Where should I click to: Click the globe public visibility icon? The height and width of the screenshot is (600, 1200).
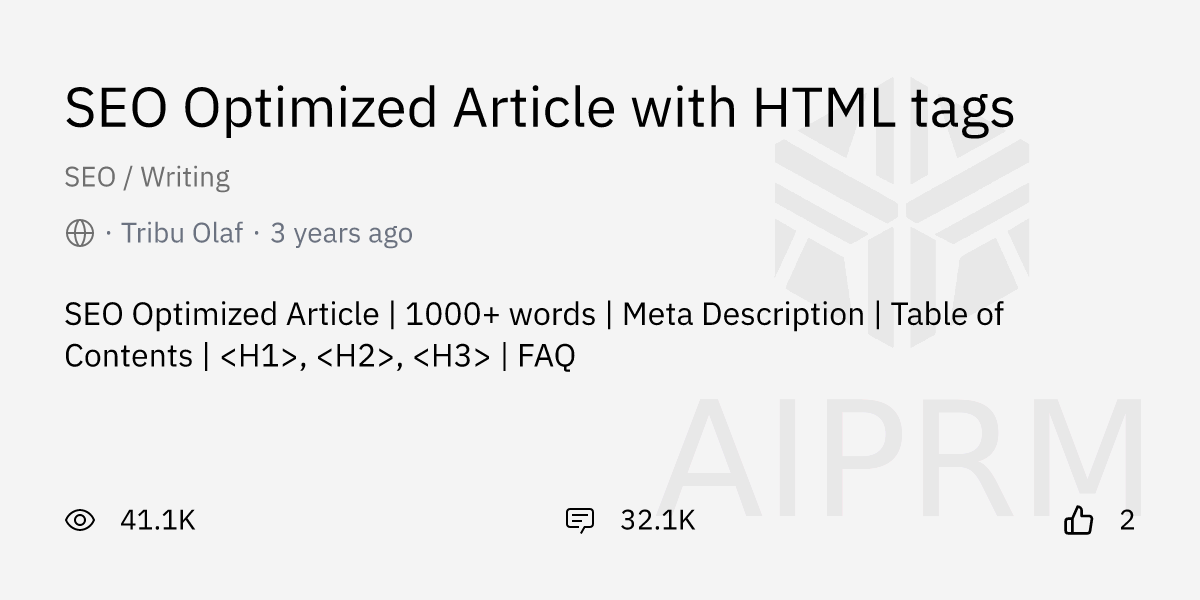point(80,233)
